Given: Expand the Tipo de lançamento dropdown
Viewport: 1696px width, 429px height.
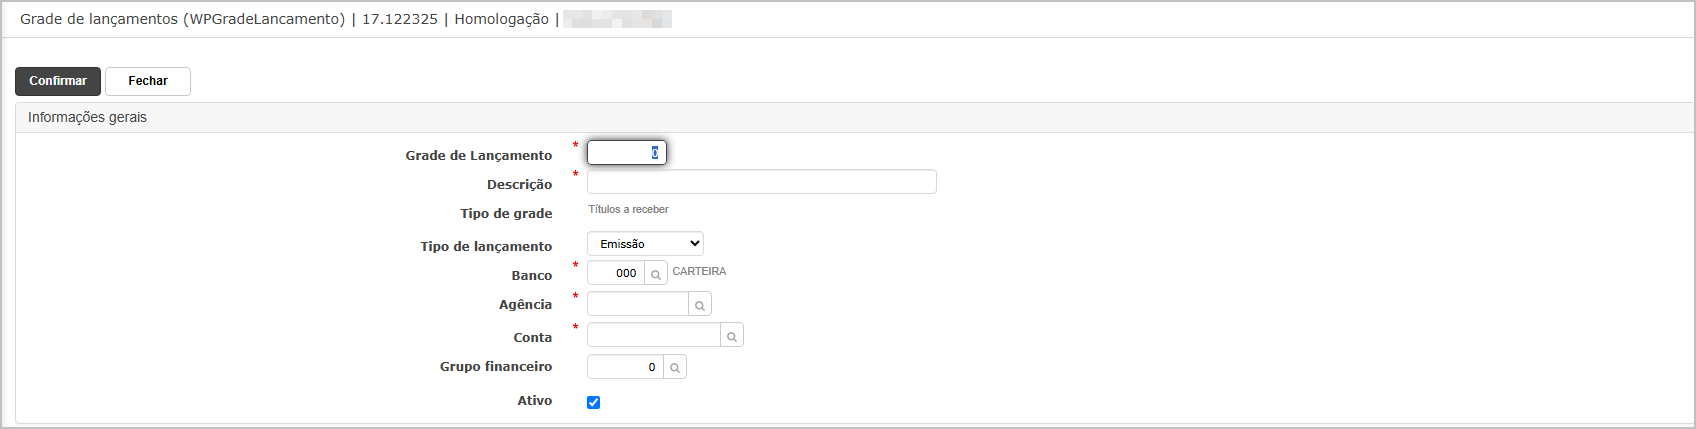Looking at the screenshot, I should [x=645, y=244].
